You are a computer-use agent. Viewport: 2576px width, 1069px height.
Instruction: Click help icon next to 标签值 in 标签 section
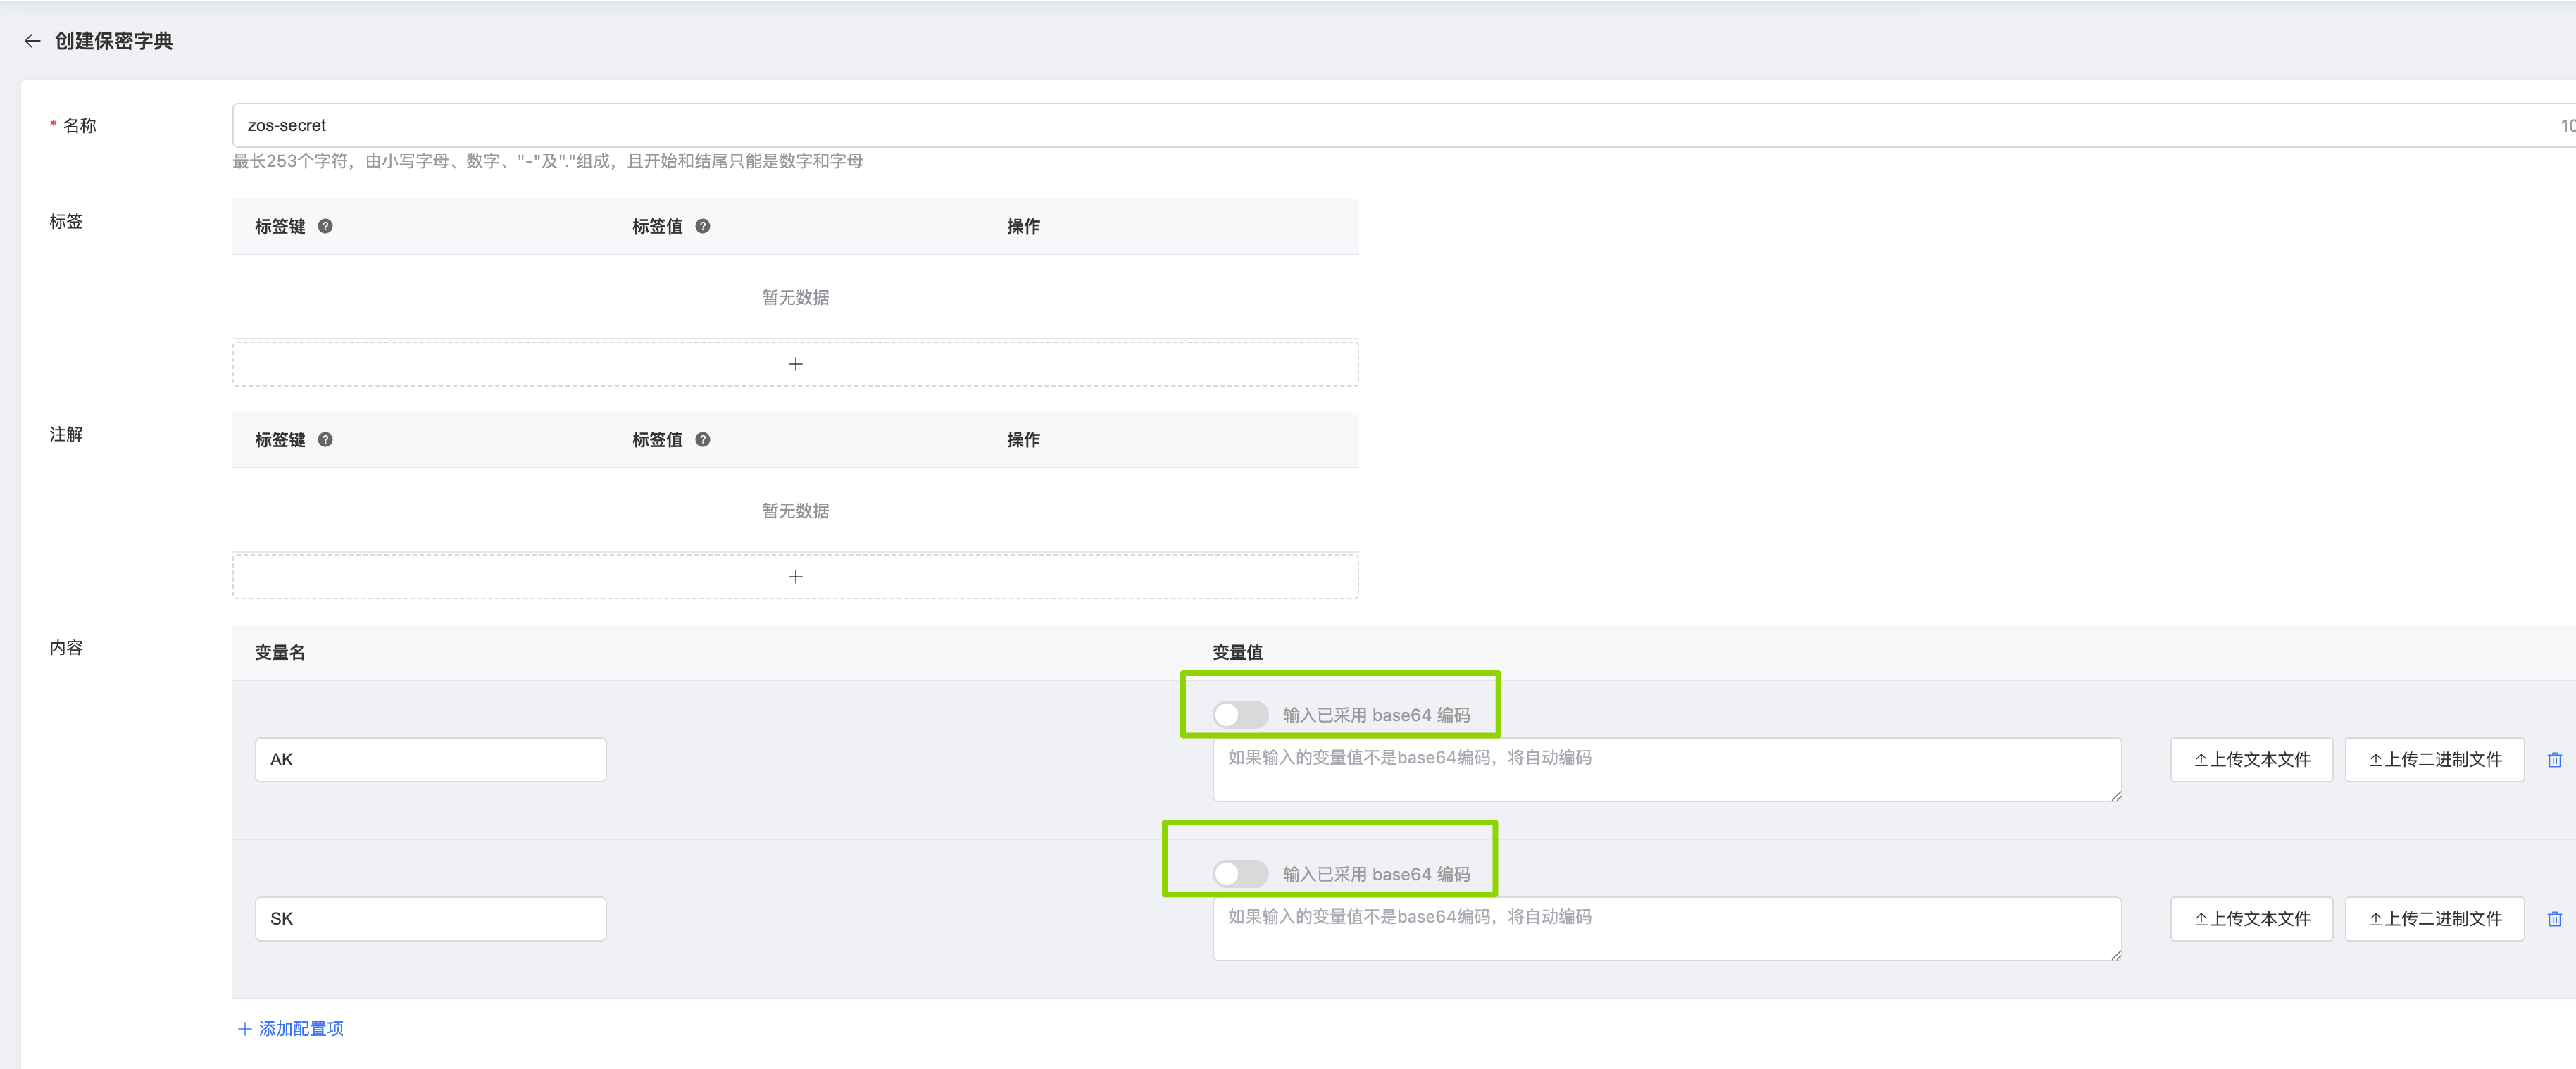703,226
